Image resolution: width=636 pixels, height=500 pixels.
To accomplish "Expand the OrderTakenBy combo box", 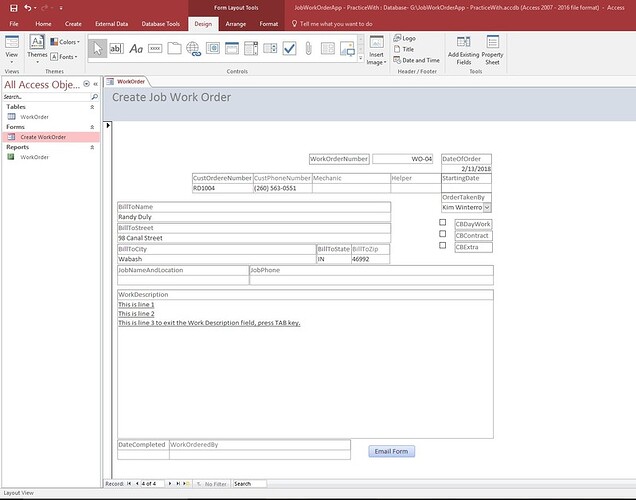I will tap(487, 207).
